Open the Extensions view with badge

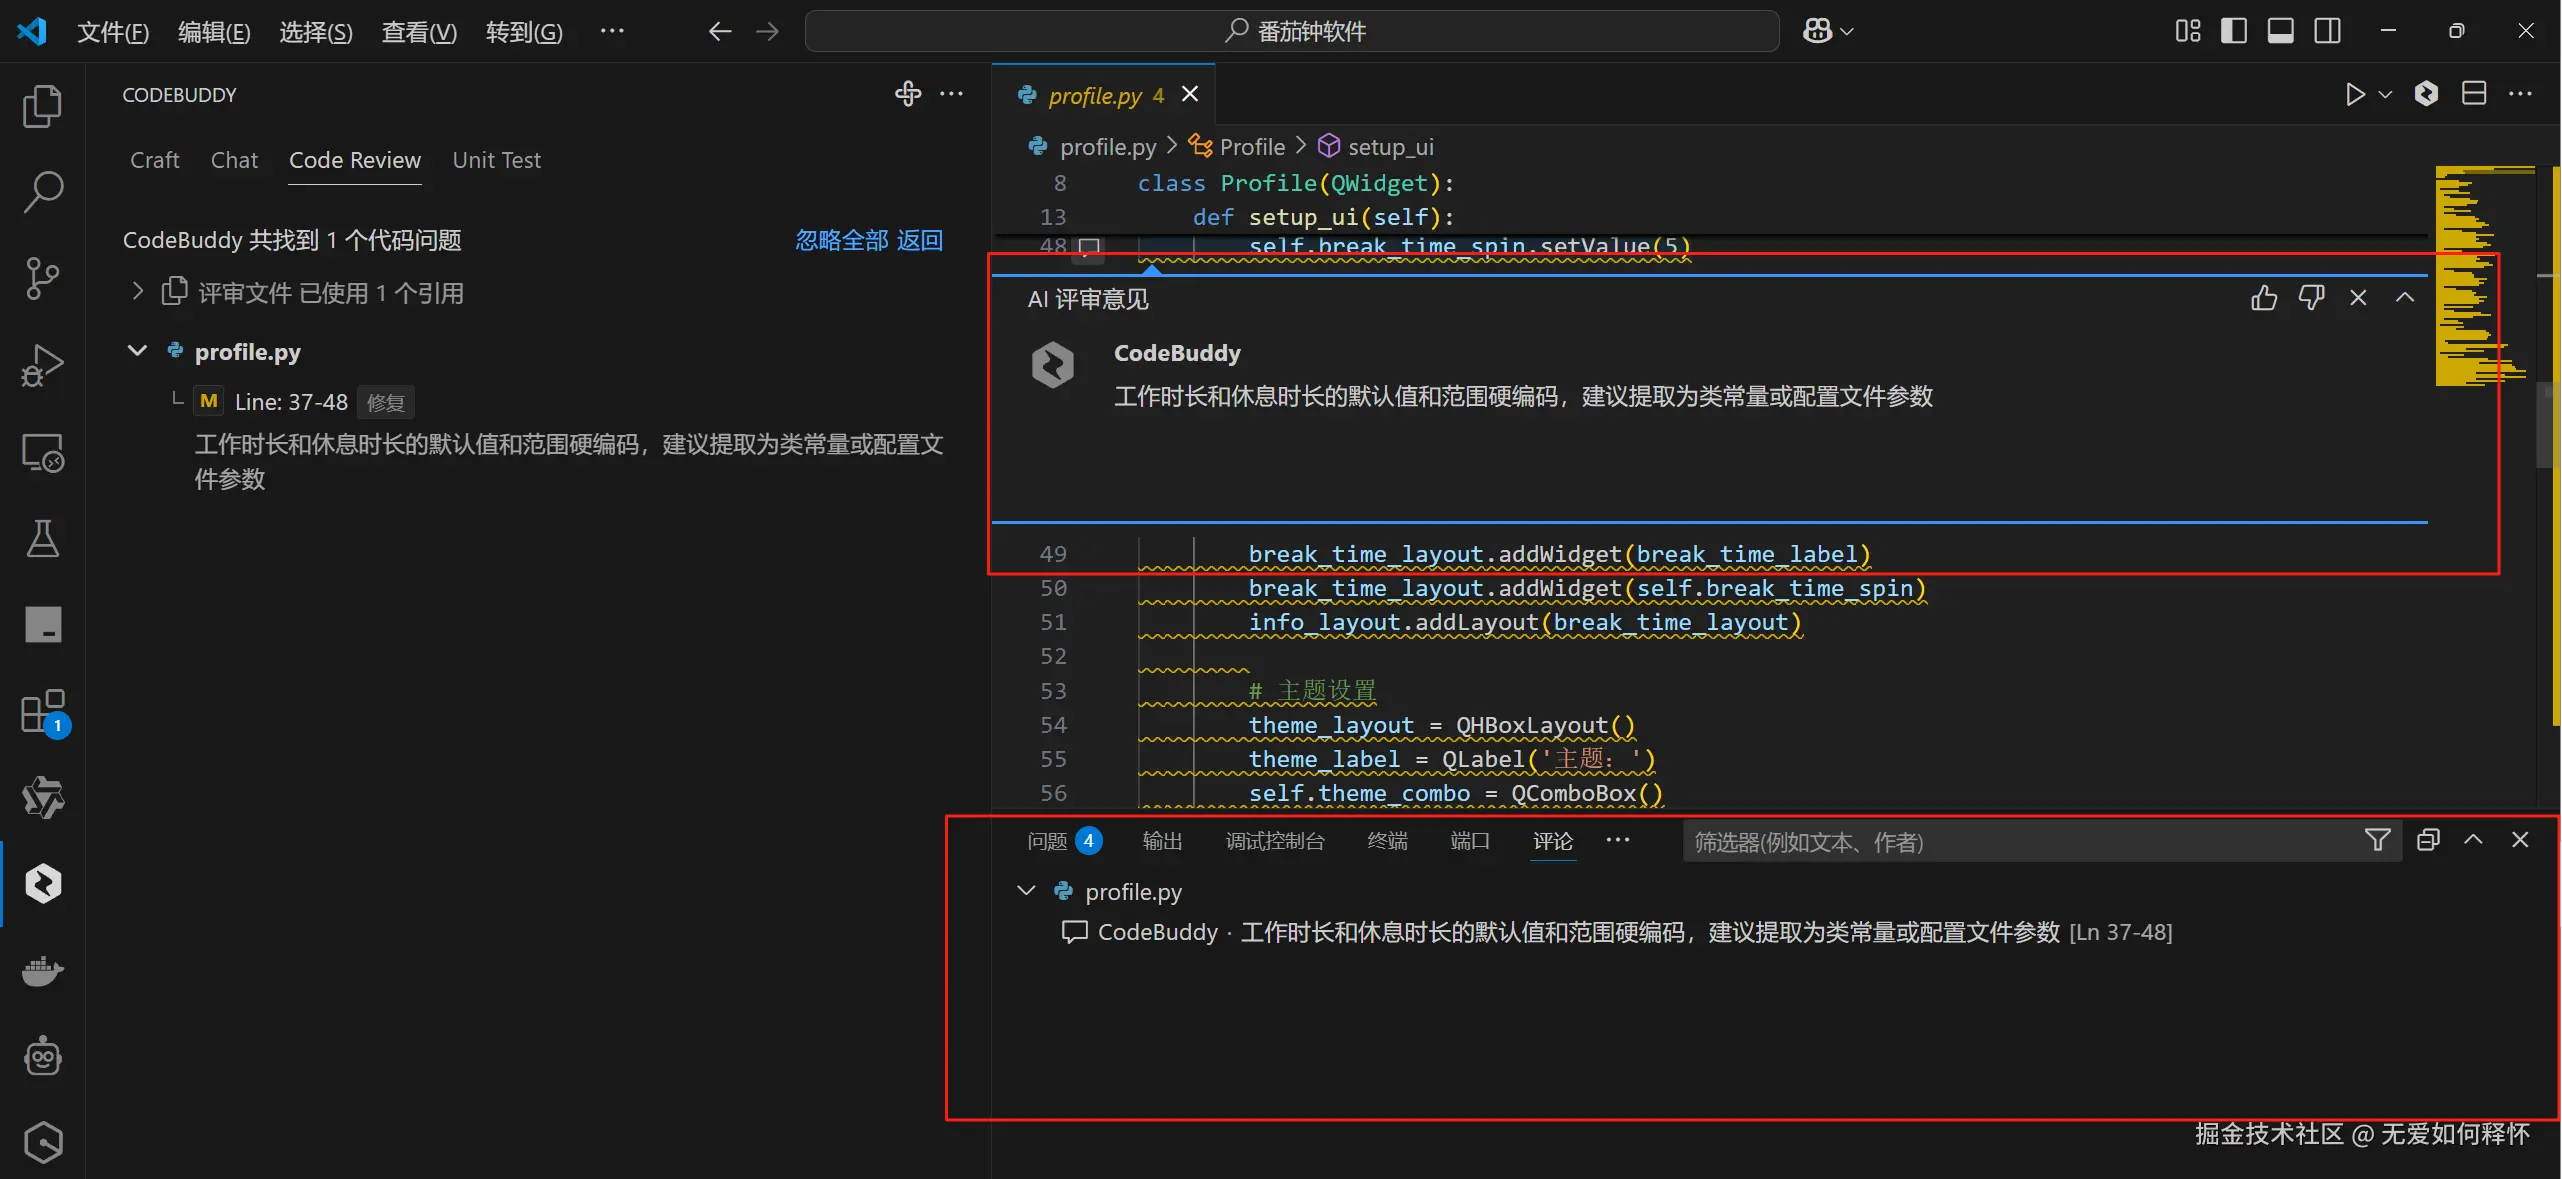[x=42, y=712]
